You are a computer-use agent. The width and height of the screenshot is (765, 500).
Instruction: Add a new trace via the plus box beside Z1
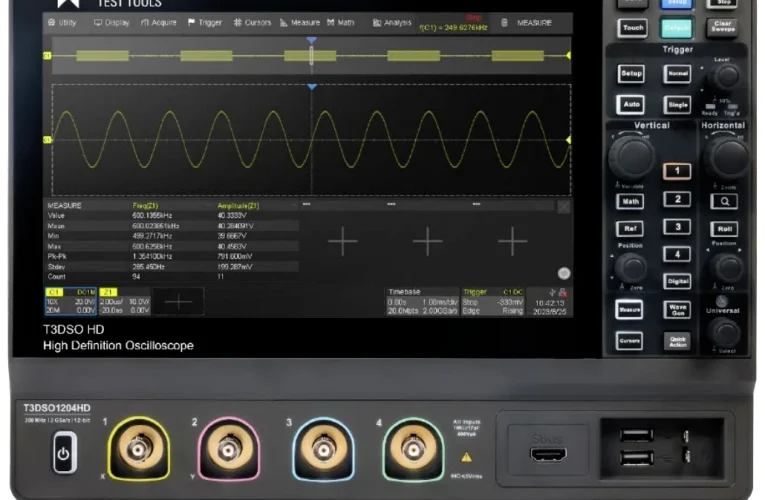tap(179, 302)
